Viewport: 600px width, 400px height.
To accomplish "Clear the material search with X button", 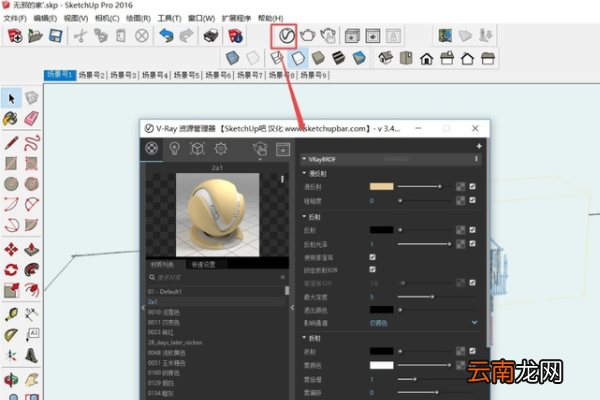I will pyautogui.click(x=282, y=277).
